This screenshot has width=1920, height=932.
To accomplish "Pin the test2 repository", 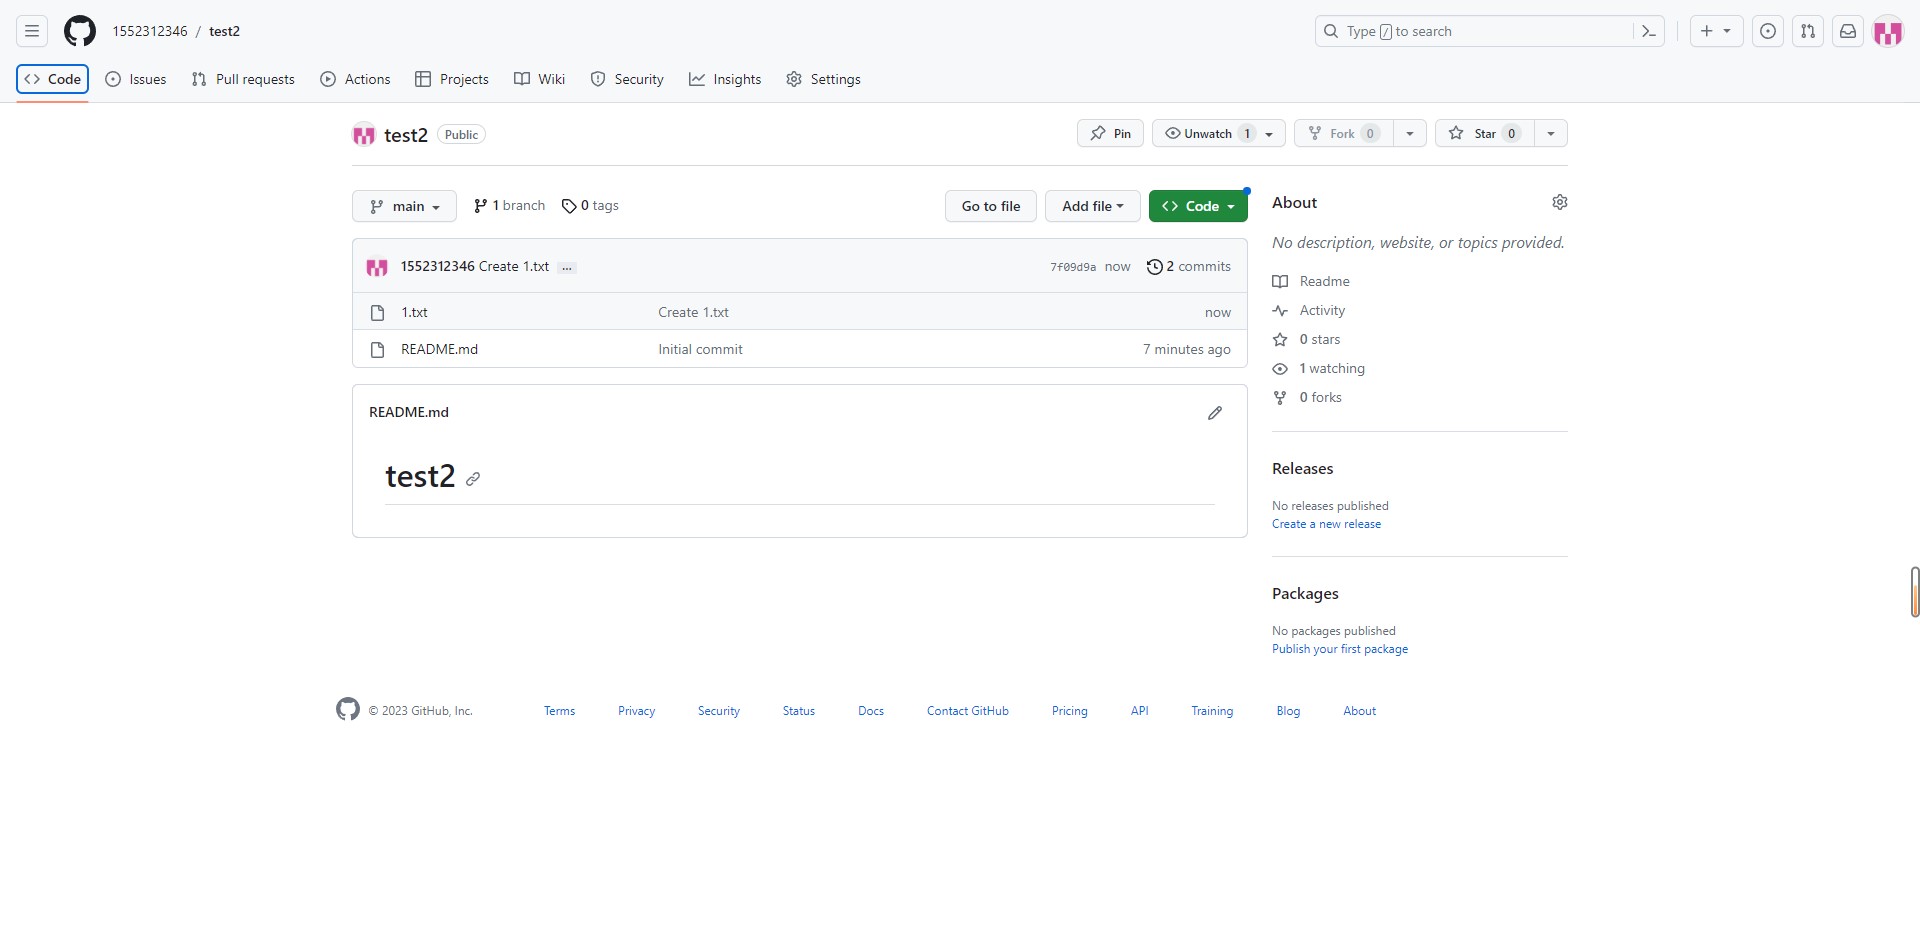I will pos(1110,134).
